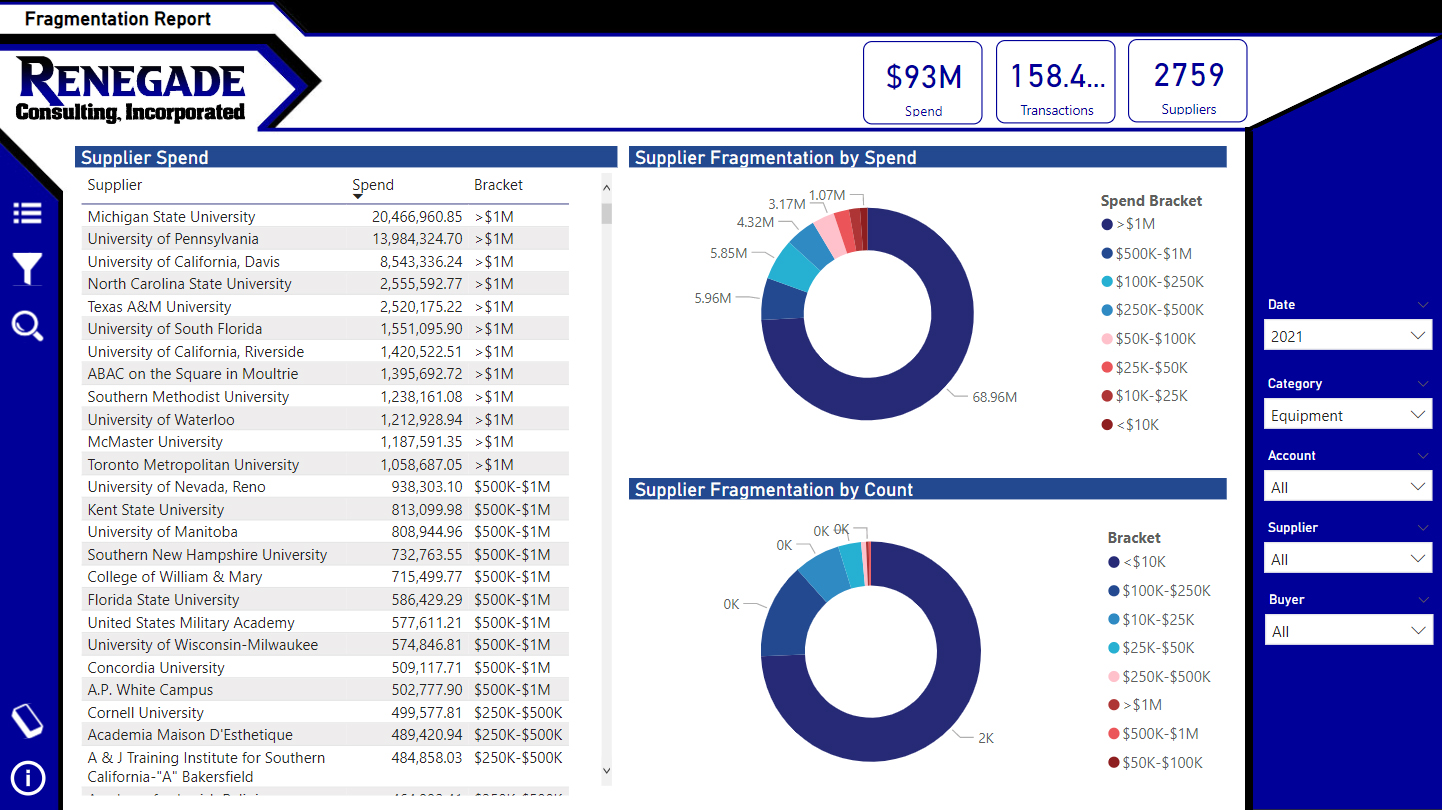Select United States Military Academy row

click(325, 622)
